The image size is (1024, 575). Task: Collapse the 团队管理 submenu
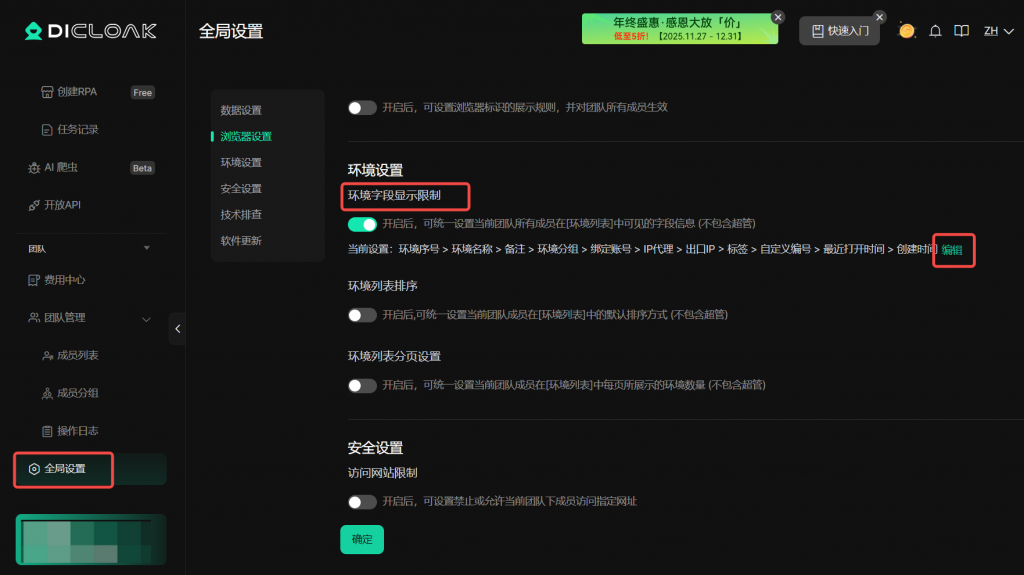pyautogui.click(x=146, y=318)
